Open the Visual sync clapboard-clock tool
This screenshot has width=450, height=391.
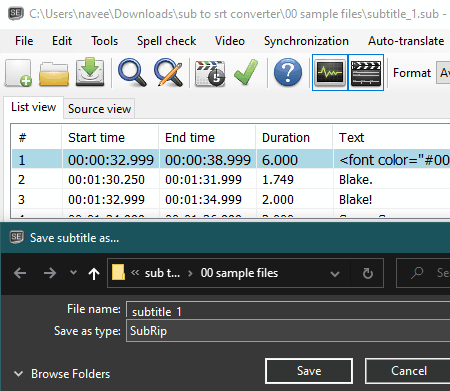pyautogui.click(x=210, y=73)
